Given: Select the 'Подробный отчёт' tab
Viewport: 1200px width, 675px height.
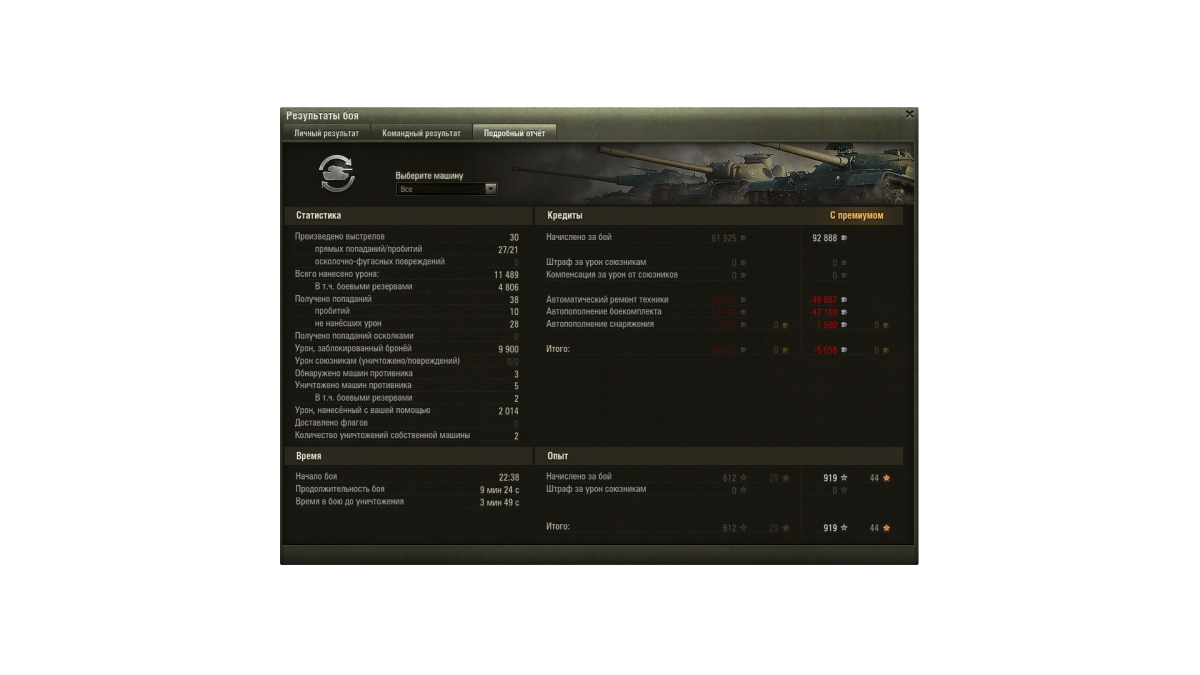Looking at the screenshot, I should tap(514, 133).
